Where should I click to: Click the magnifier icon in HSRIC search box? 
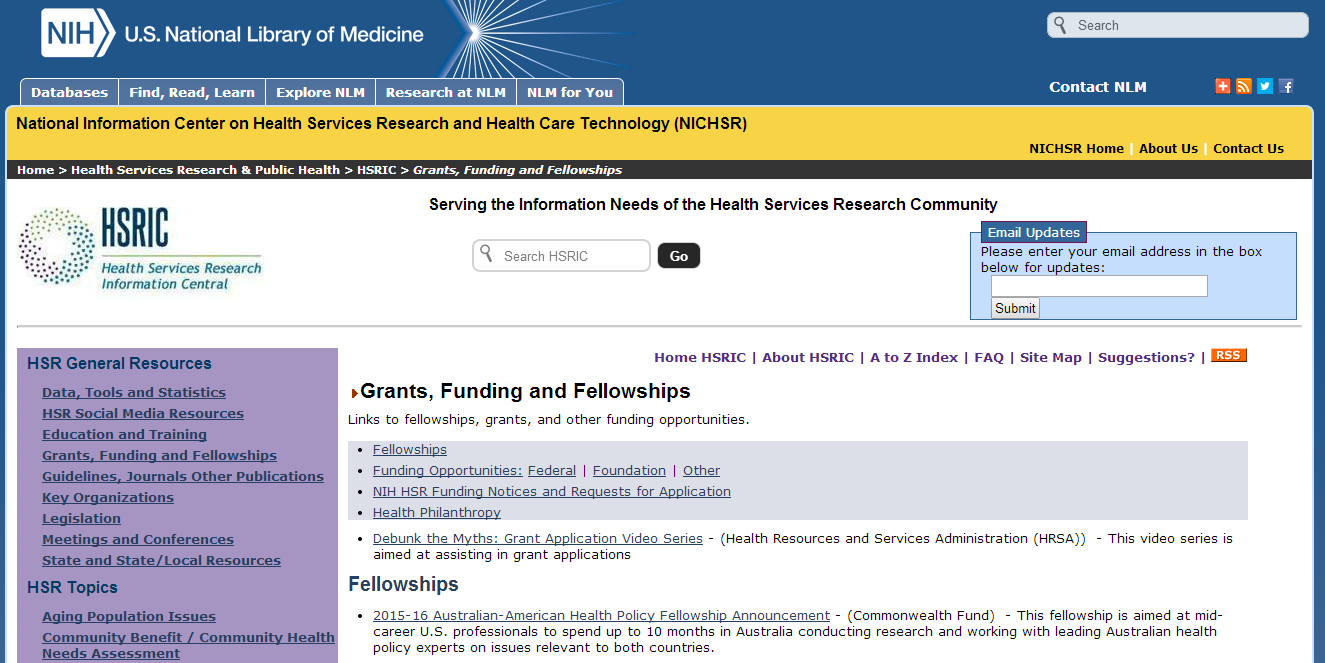pos(487,254)
